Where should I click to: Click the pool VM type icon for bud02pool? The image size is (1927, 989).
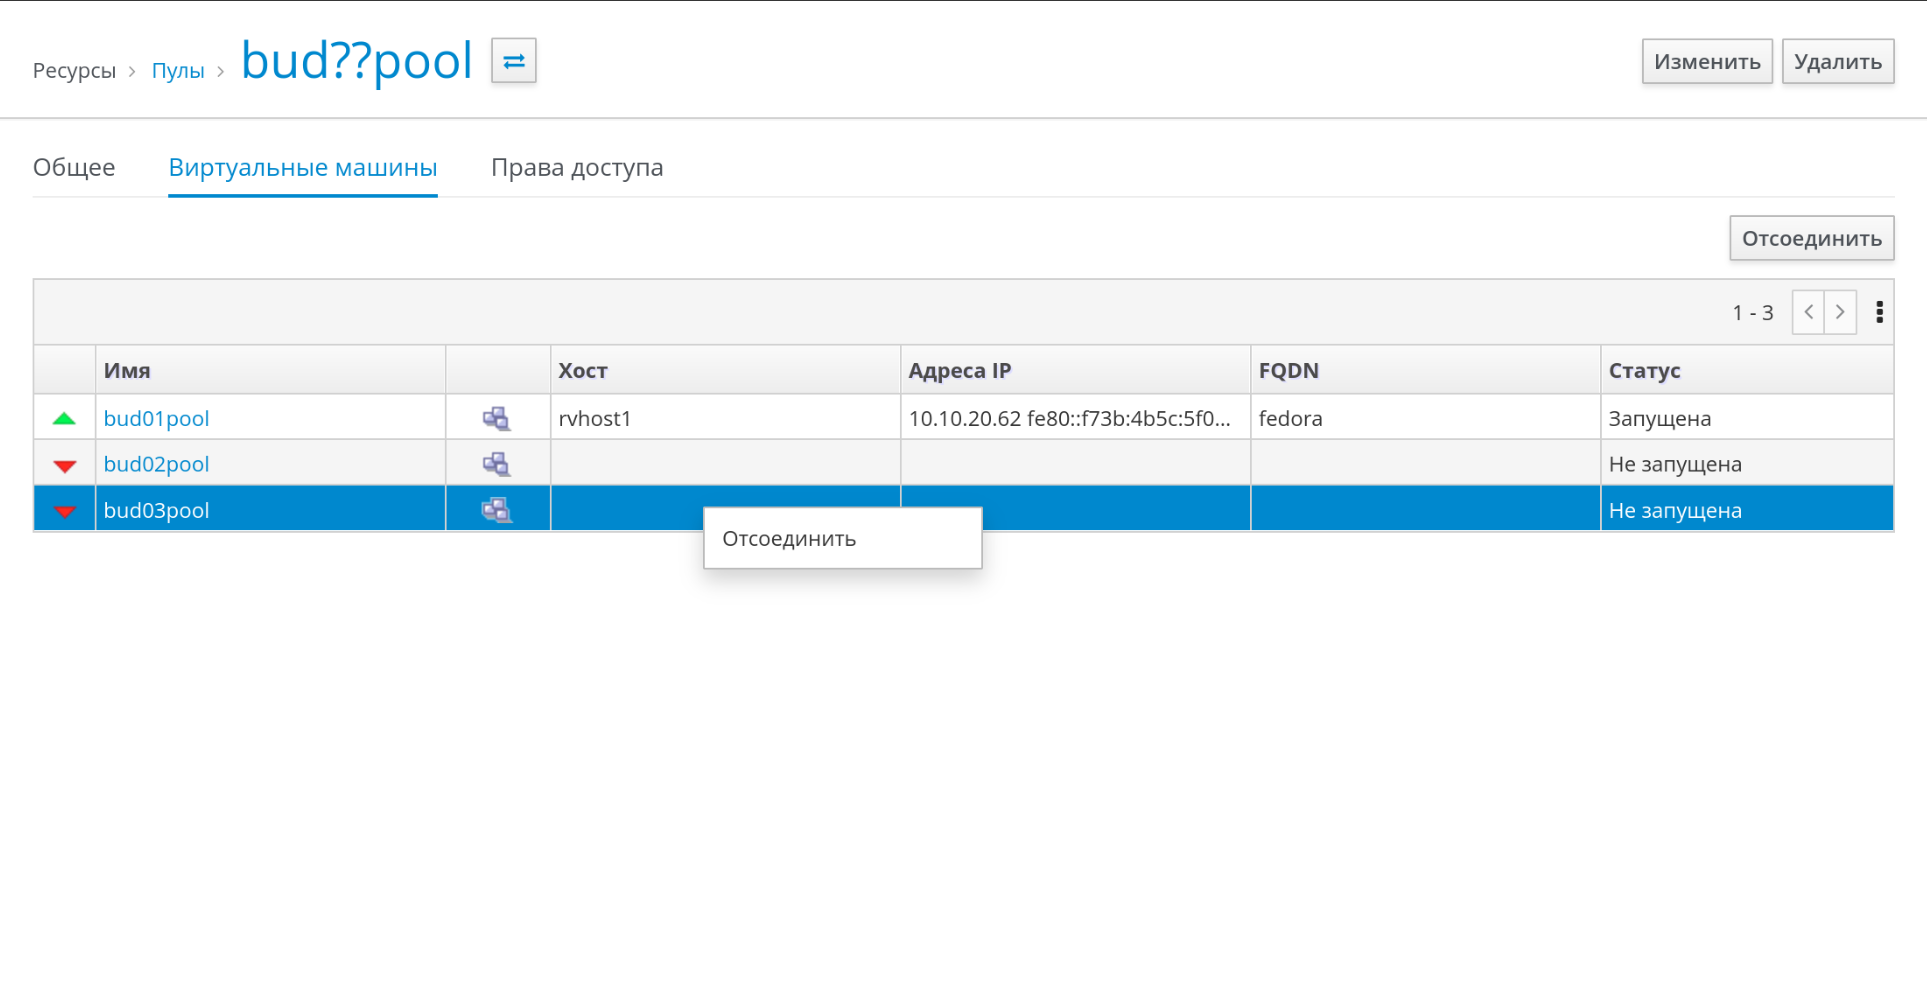496,464
